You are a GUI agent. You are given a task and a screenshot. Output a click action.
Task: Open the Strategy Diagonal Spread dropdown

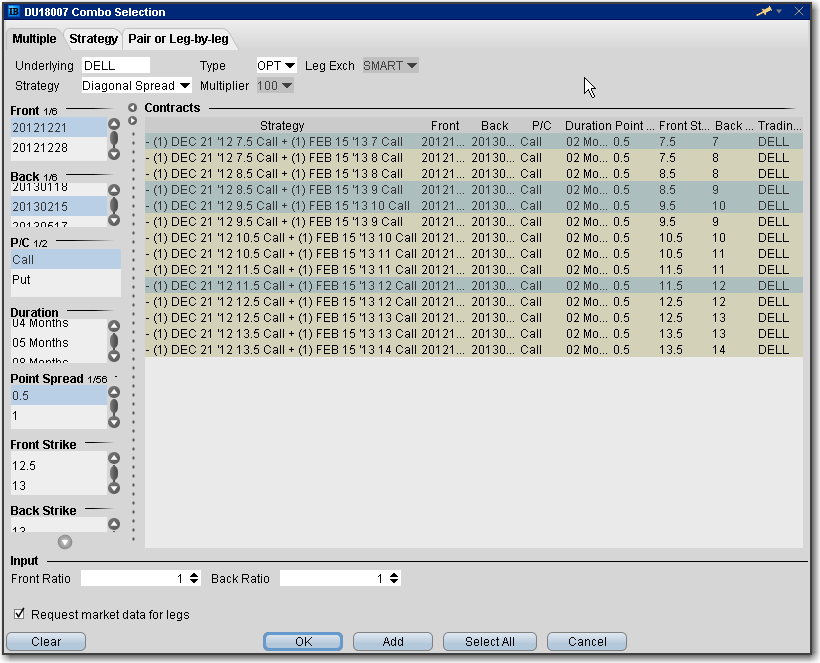pyautogui.click(x=136, y=86)
